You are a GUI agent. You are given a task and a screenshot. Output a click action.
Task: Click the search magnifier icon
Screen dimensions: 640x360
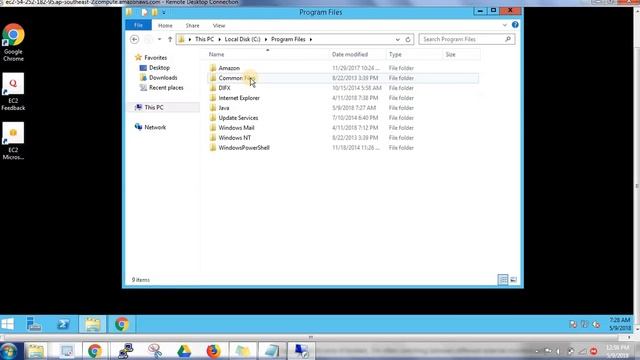508,39
